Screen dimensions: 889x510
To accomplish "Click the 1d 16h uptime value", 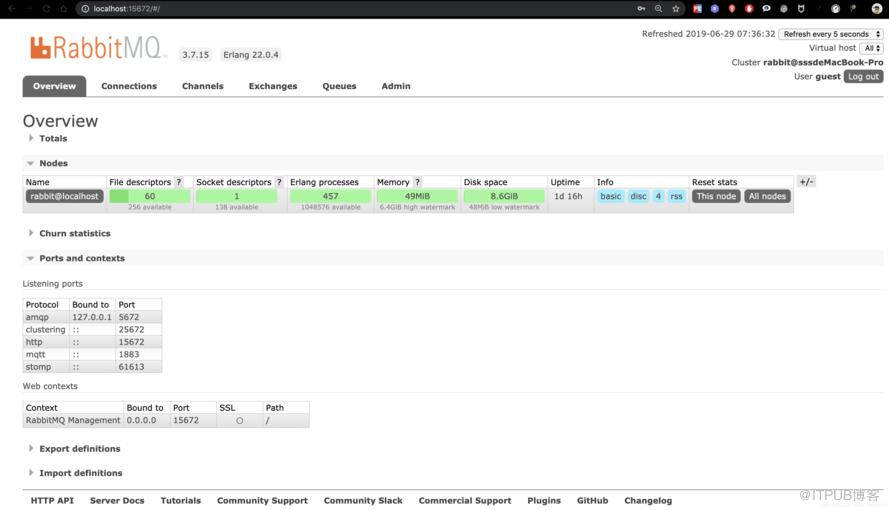I will (568, 196).
